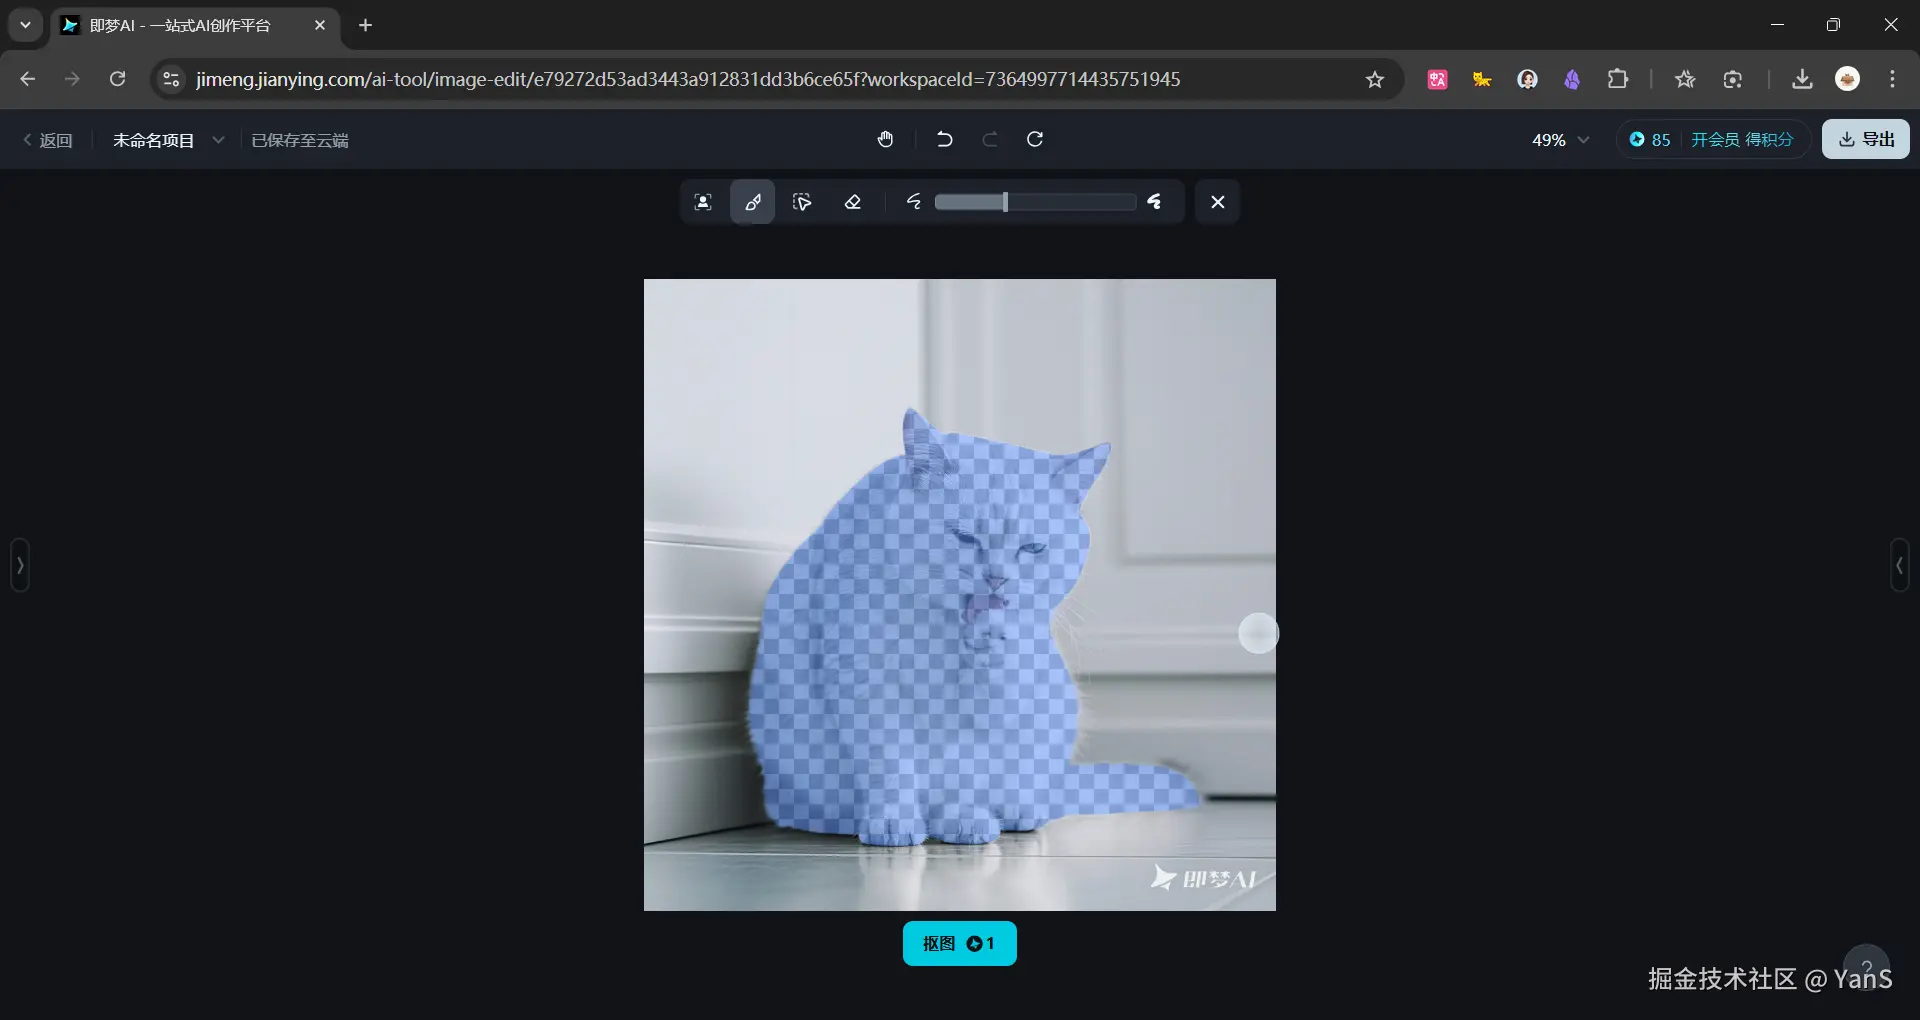Viewport: 1920px width, 1020px height.
Task: Open the membership link 开会员 得积分
Action: [x=1742, y=140]
